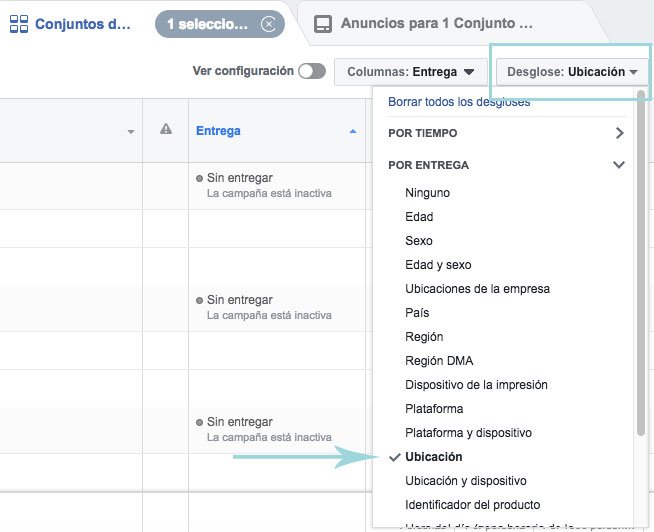The width and height of the screenshot is (654, 532).
Task: Expand the POR TIEMPO section
Action: point(506,133)
